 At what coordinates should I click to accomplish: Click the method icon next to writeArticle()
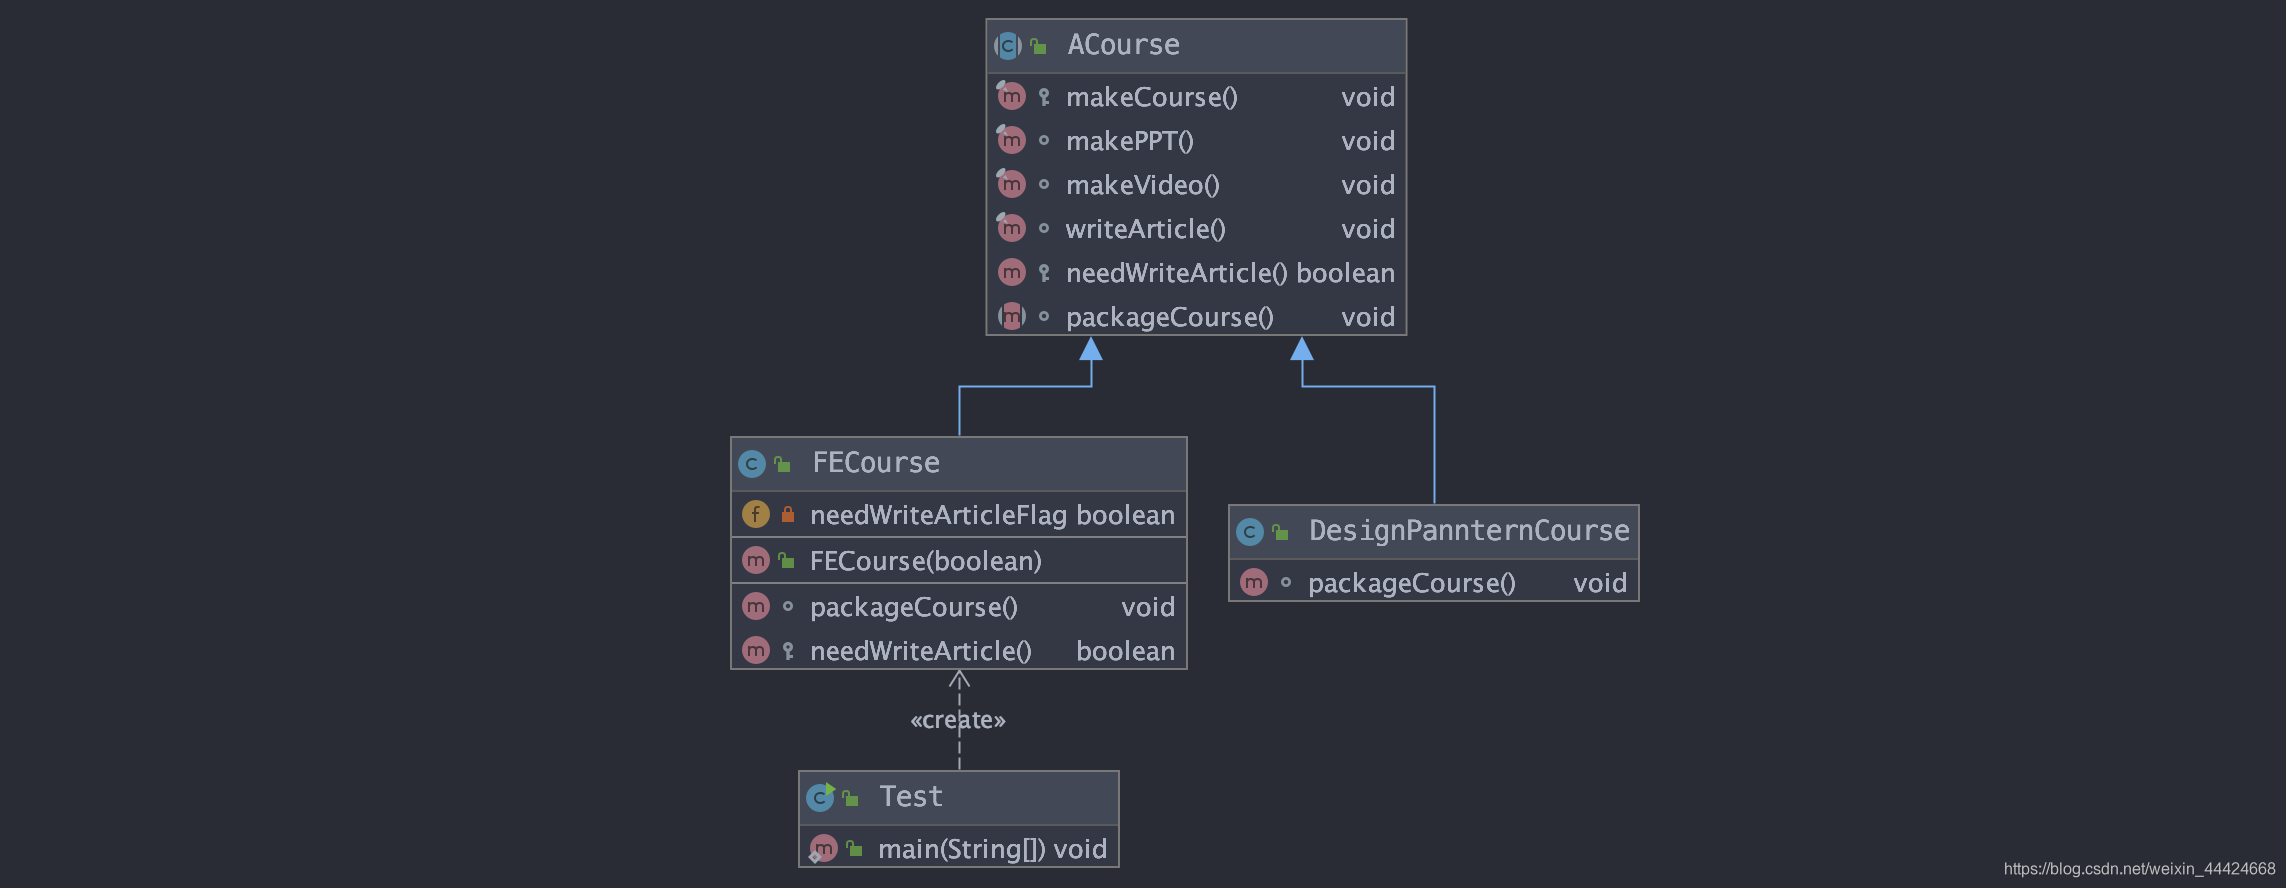click(x=1011, y=228)
